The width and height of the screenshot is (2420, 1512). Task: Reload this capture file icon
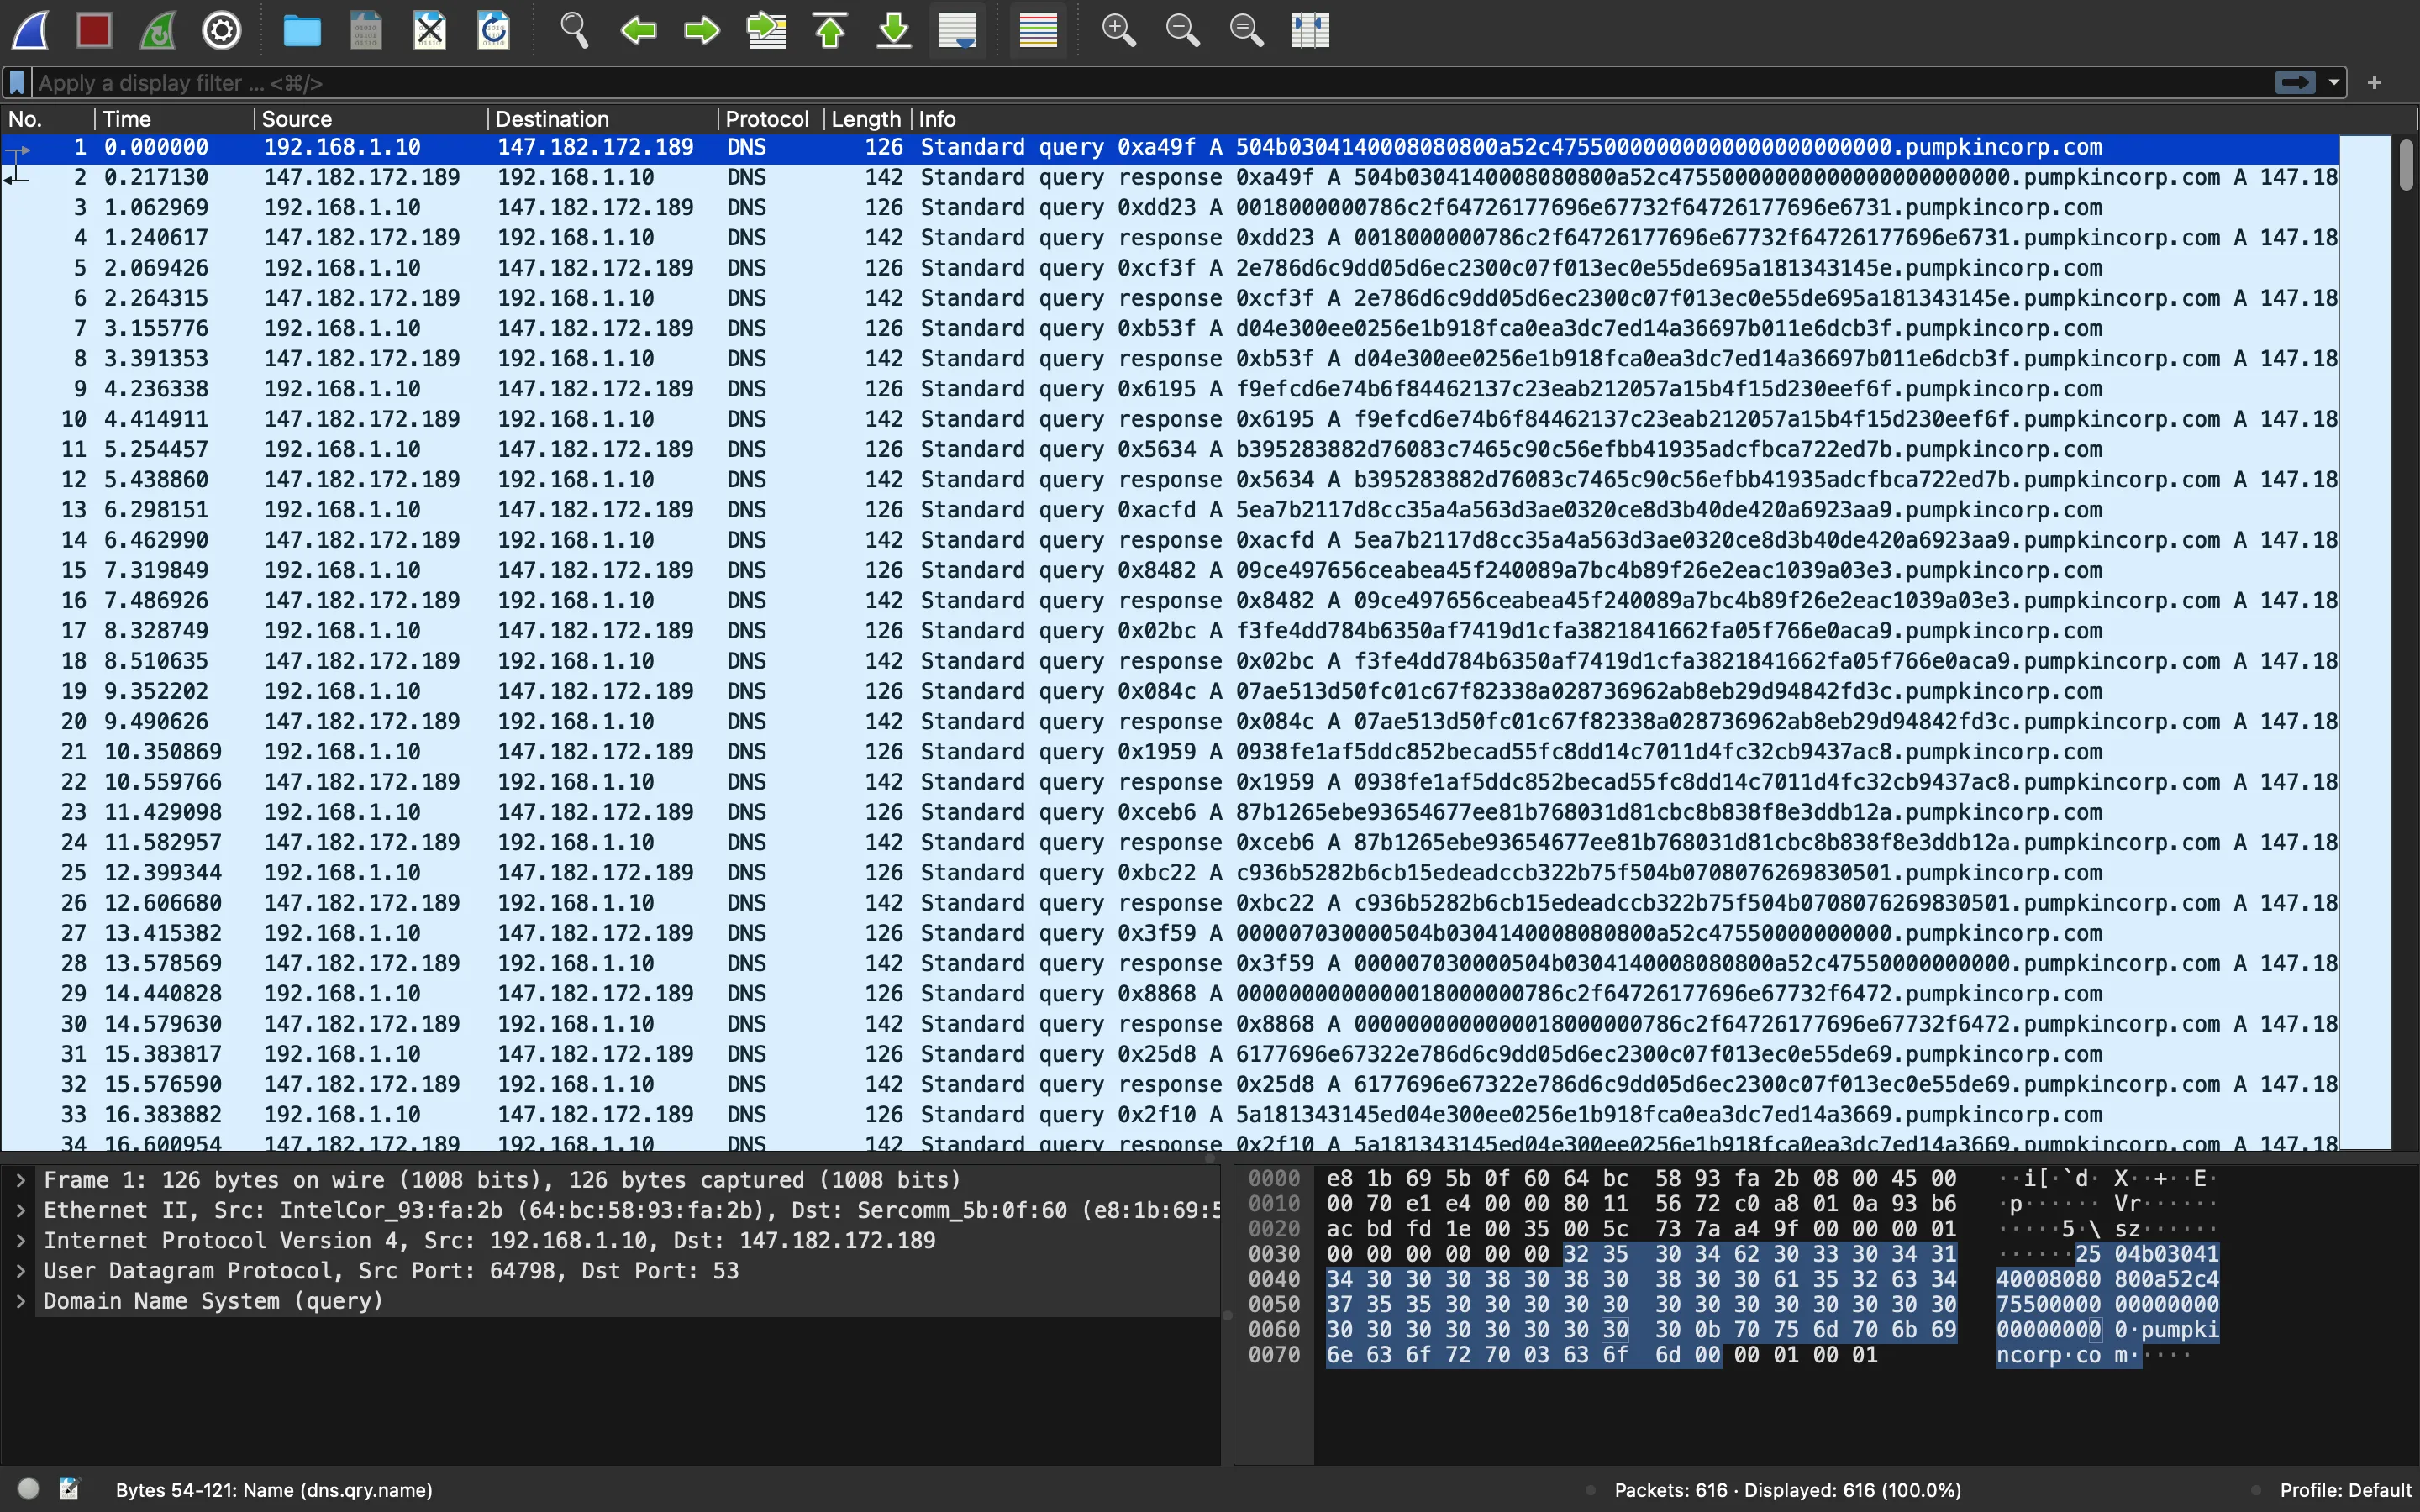point(494,31)
